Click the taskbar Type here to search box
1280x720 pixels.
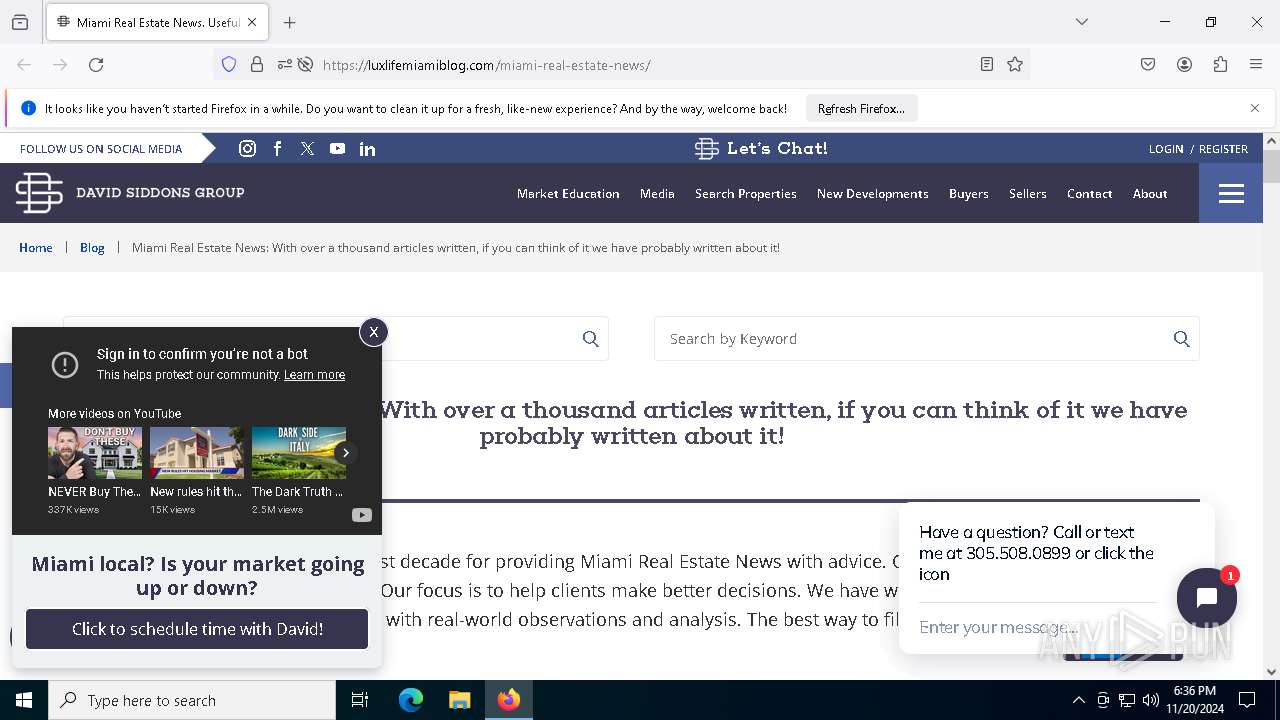[x=192, y=700]
